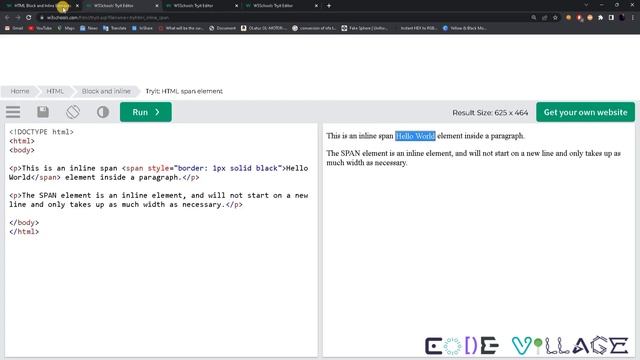Image resolution: width=640 pixels, height=360 pixels.
Task: Open the Fake Sphere bookmark
Action: (x=364, y=28)
